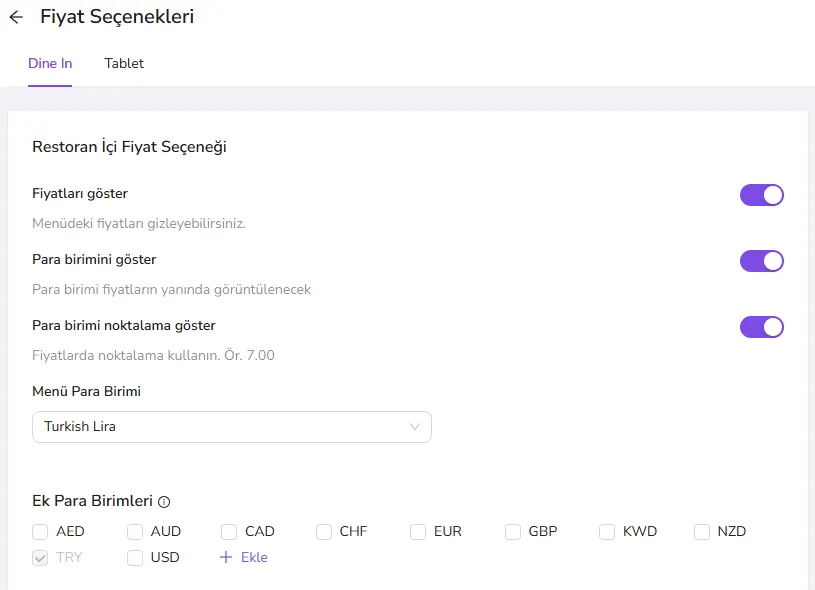This screenshot has height=590, width=815.
Task: Switch to the Tablet tab
Action: [124, 63]
